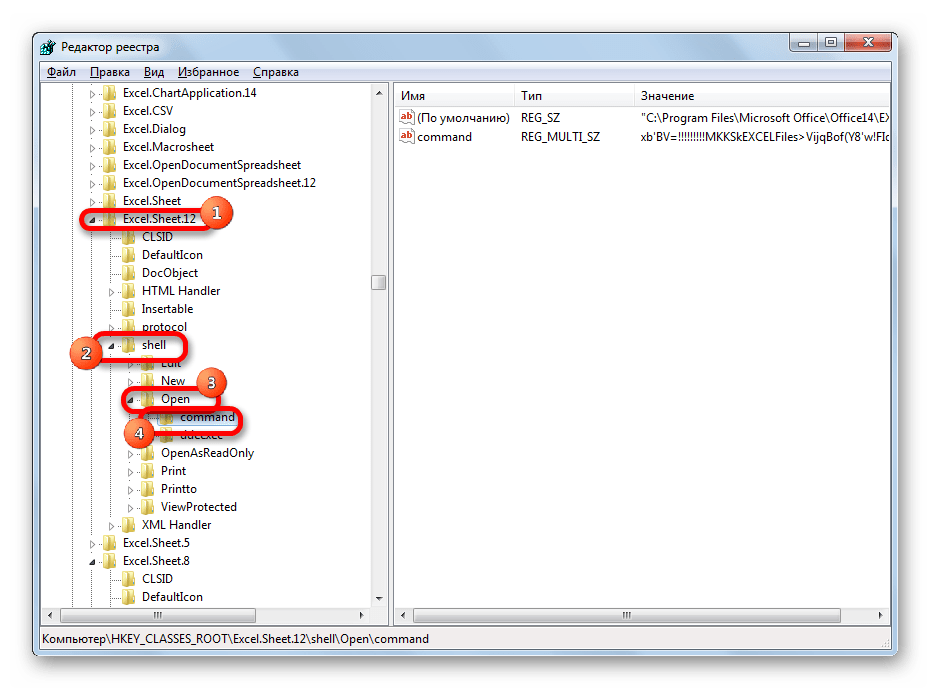Screen dimensions: 931x689
Task: Expand the Excel.Sheet.5 key
Action: (x=92, y=543)
